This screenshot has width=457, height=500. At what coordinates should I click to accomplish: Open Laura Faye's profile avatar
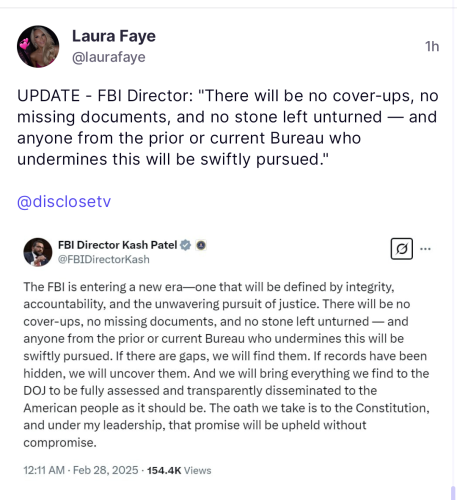38,46
